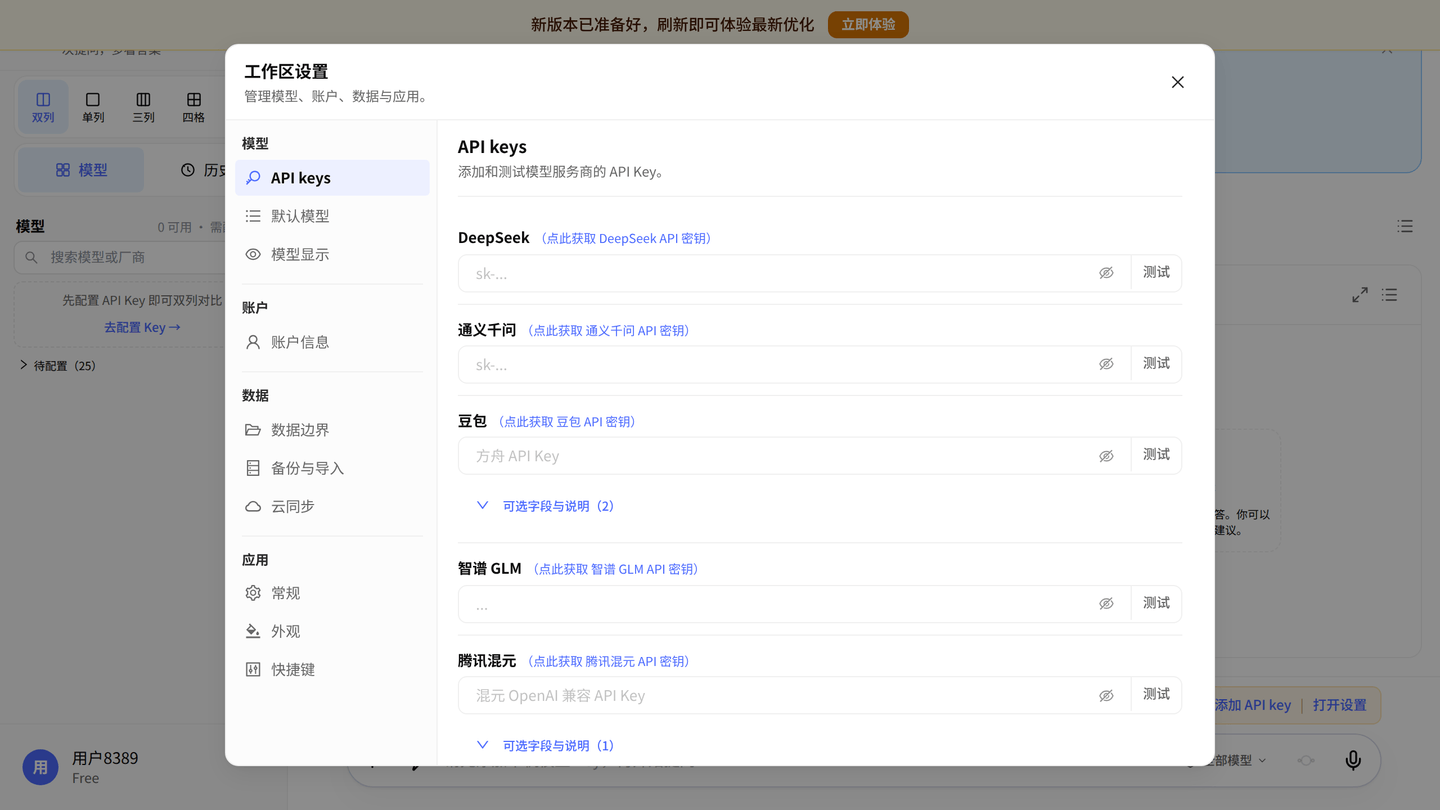Viewport: 1440px width, 810px height.
Task: Open link to get 腾讯混元 API key
Action: (x=609, y=661)
